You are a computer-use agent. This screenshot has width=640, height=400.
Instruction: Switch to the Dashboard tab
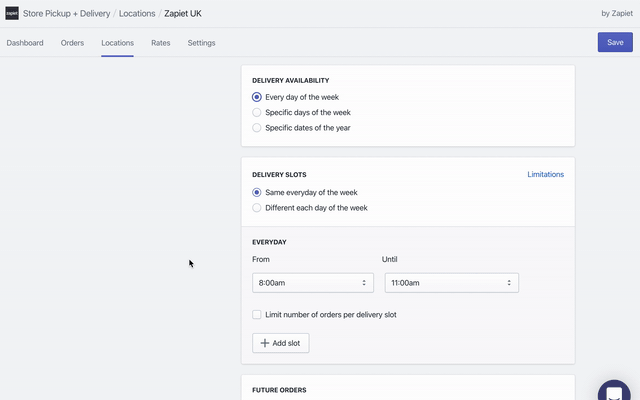[x=25, y=43]
